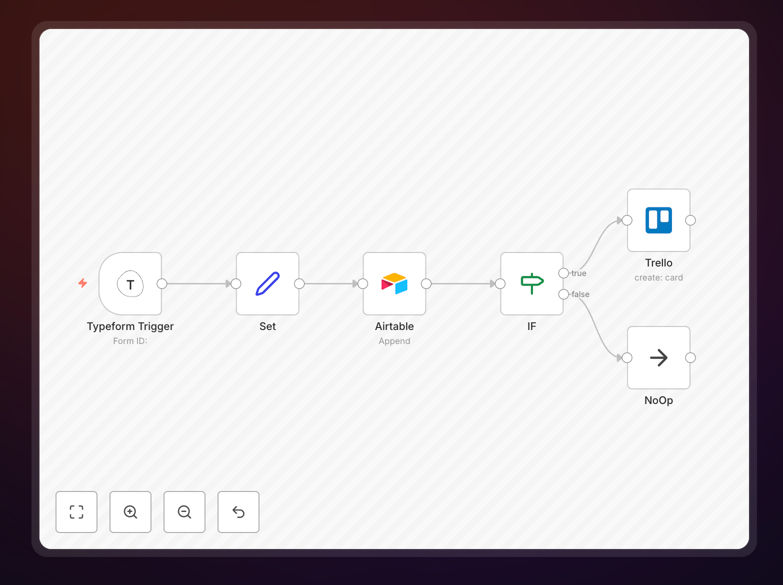Viewport: 783px width, 585px height.
Task: Fit workflow to view button
Action: coord(76,512)
